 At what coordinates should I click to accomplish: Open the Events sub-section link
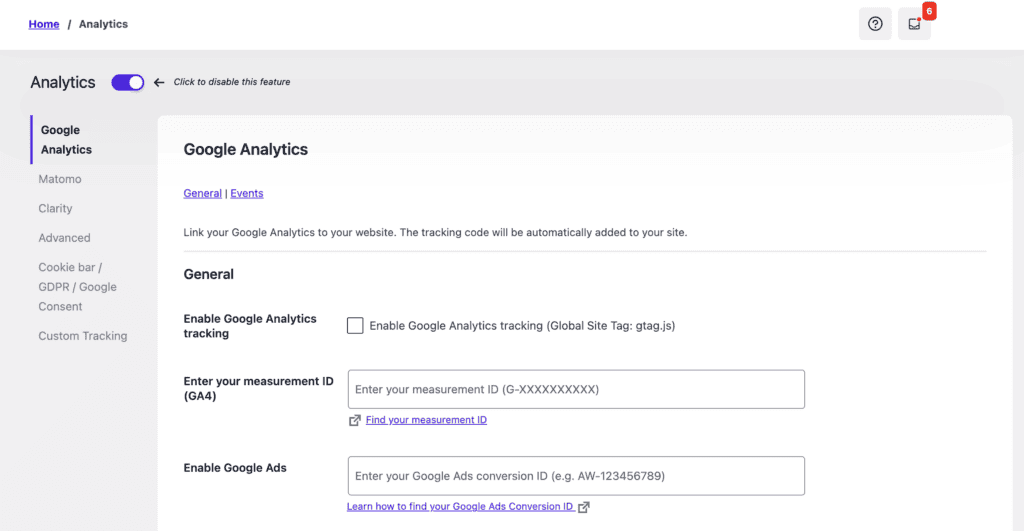pos(247,193)
